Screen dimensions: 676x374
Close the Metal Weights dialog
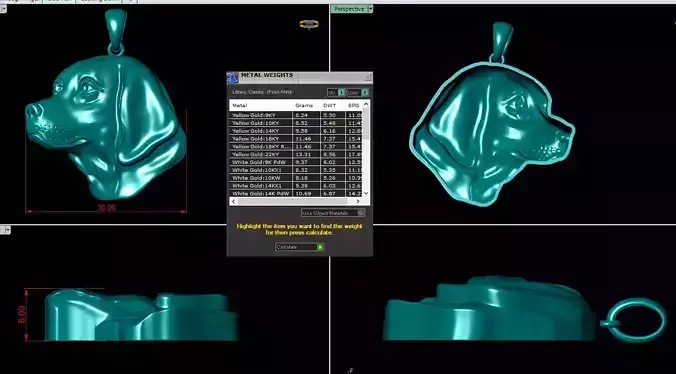[368, 77]
